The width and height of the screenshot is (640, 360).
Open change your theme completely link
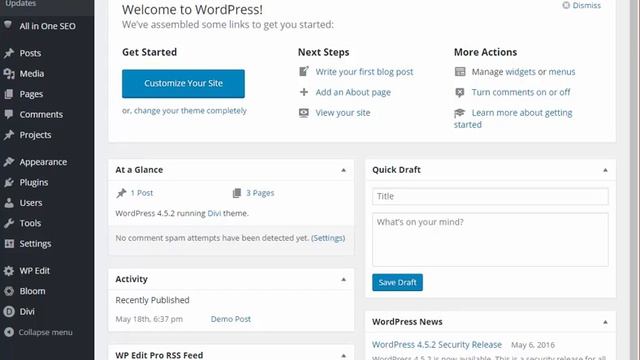(190, 111)
